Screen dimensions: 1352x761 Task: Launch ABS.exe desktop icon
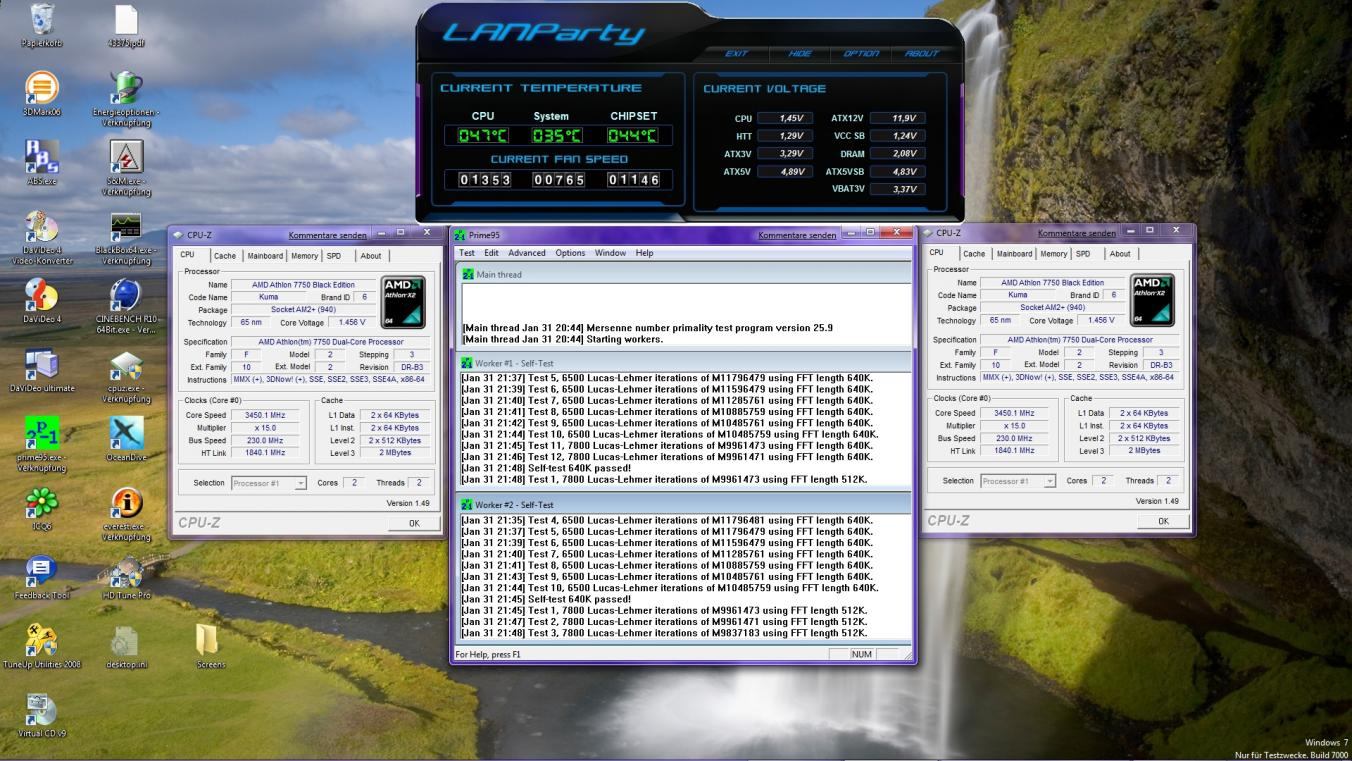pyautogui.click(x=42, y=157)
